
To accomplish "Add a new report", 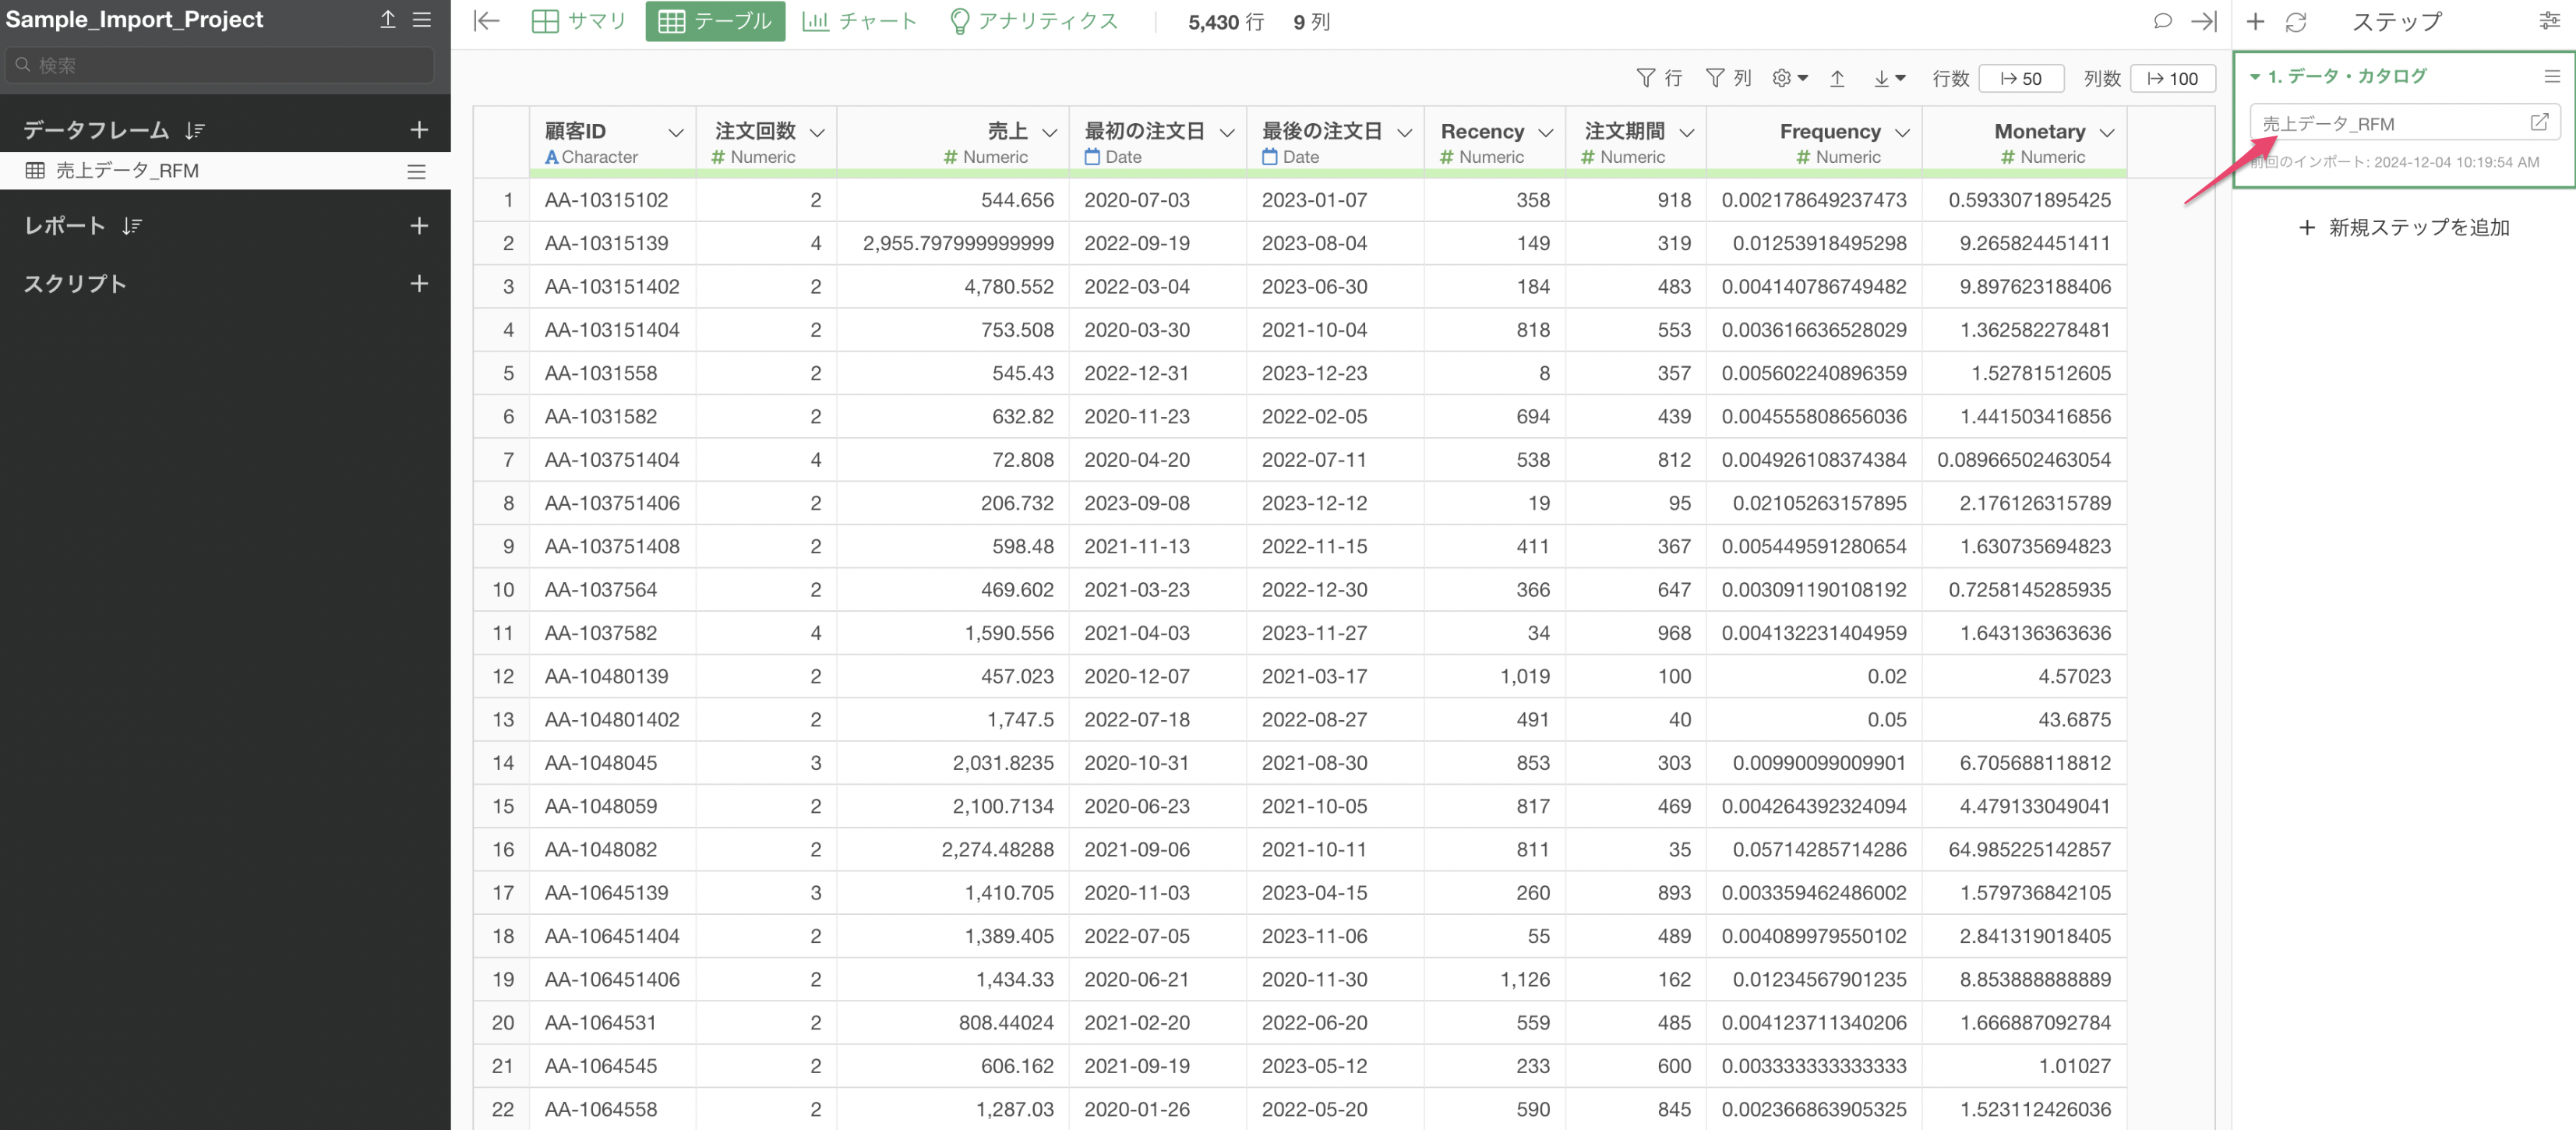I will click(419, 226).
